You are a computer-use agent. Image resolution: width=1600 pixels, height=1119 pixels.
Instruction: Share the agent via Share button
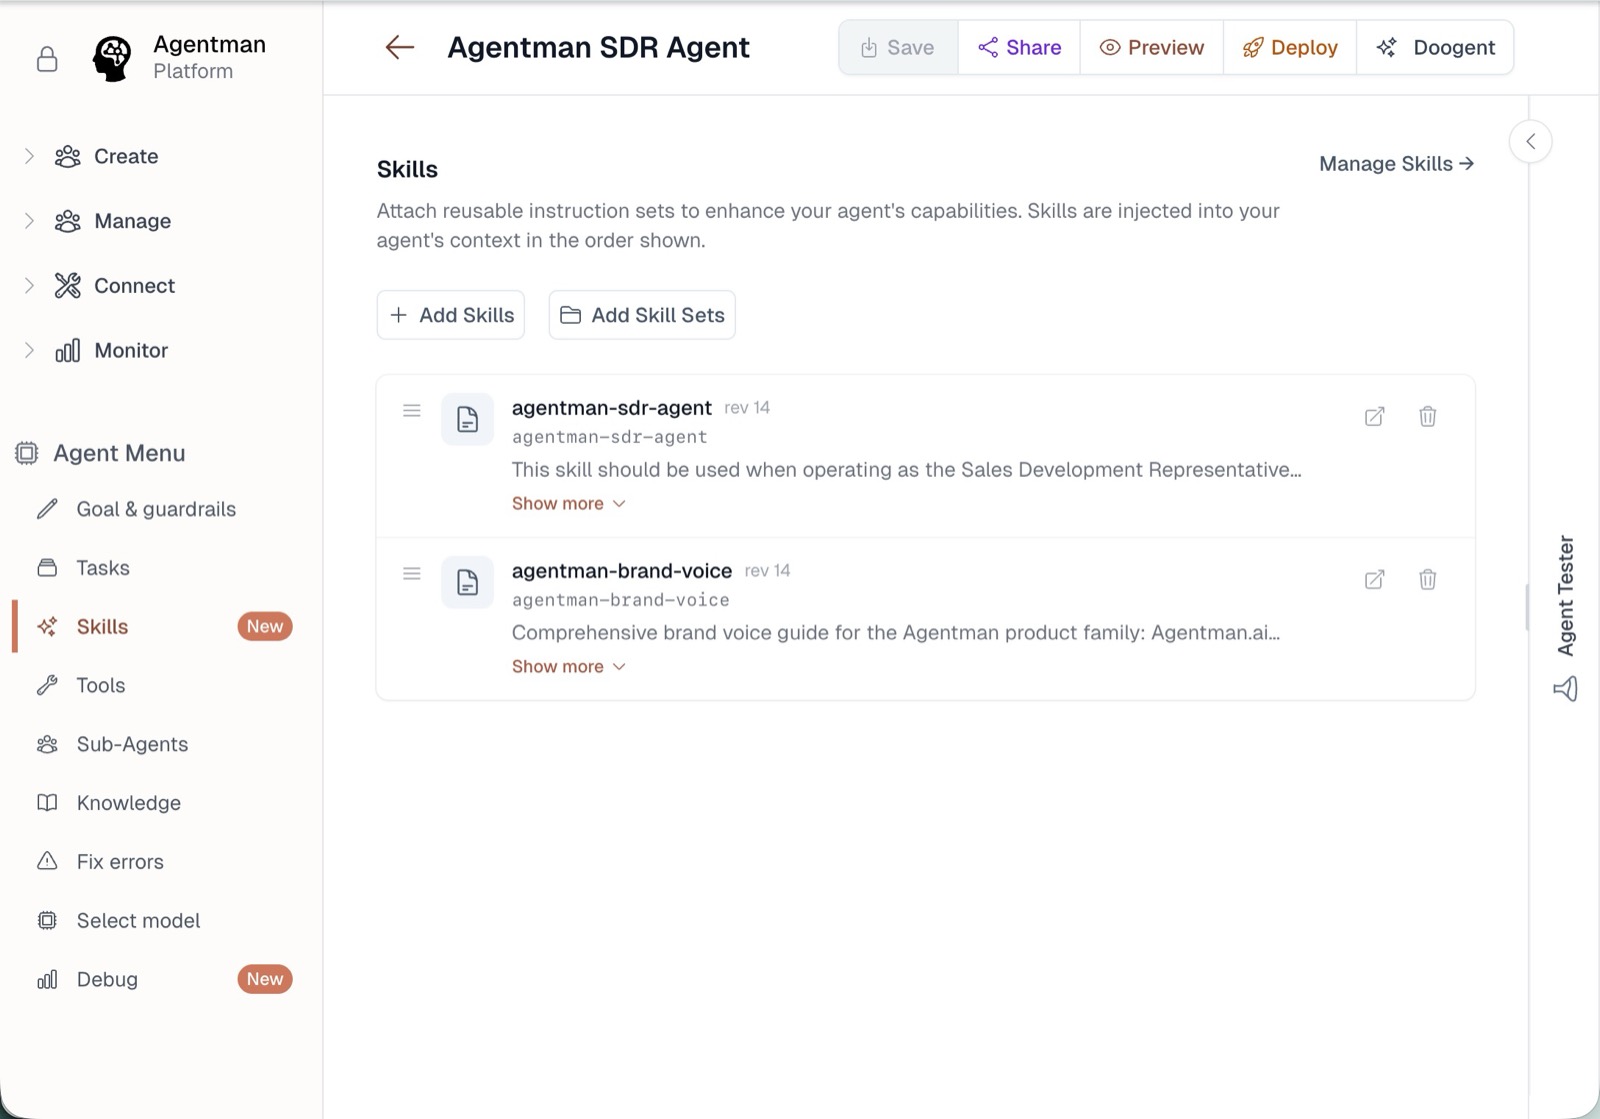click(1019, 47)
